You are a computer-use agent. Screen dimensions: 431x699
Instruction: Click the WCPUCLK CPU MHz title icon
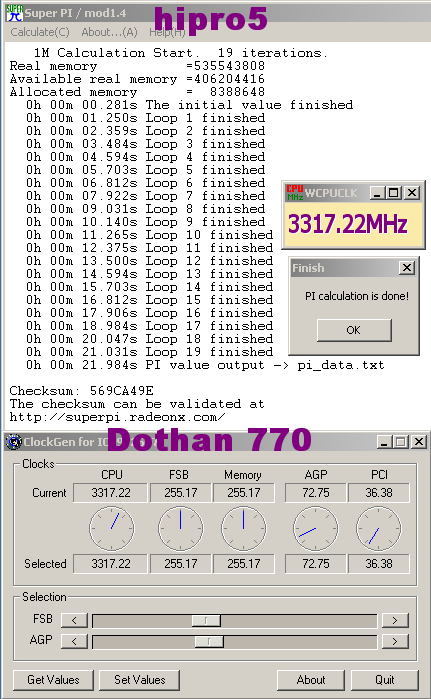pos(295,193)
